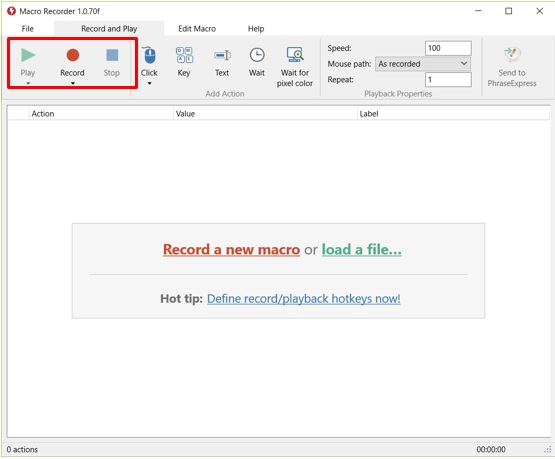Screen dimensions: 555x459
Task: Open the Mouse path combo box
Action: tap(423, 64)
